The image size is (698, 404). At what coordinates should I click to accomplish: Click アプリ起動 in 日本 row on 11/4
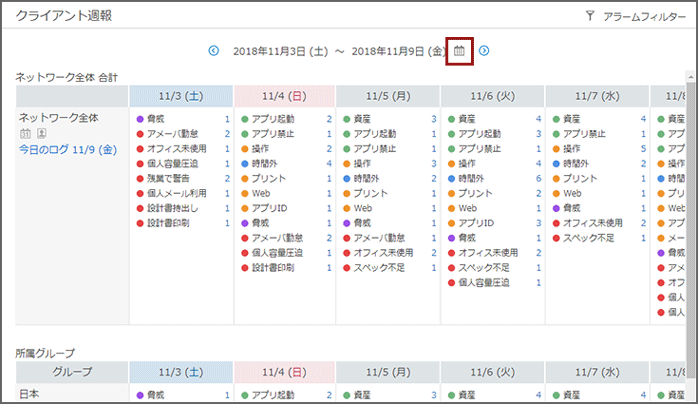pyautogui.click(x=273, y=395)
